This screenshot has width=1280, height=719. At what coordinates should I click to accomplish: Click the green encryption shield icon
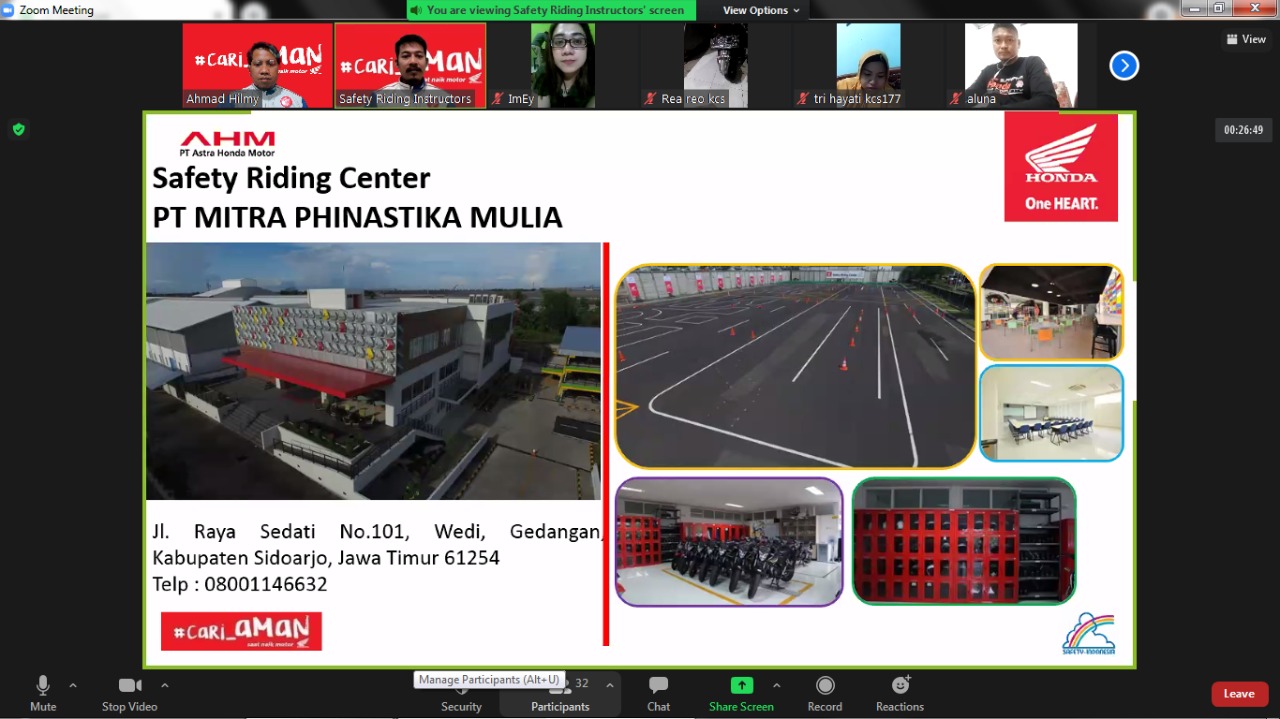(x=18, y=129)
